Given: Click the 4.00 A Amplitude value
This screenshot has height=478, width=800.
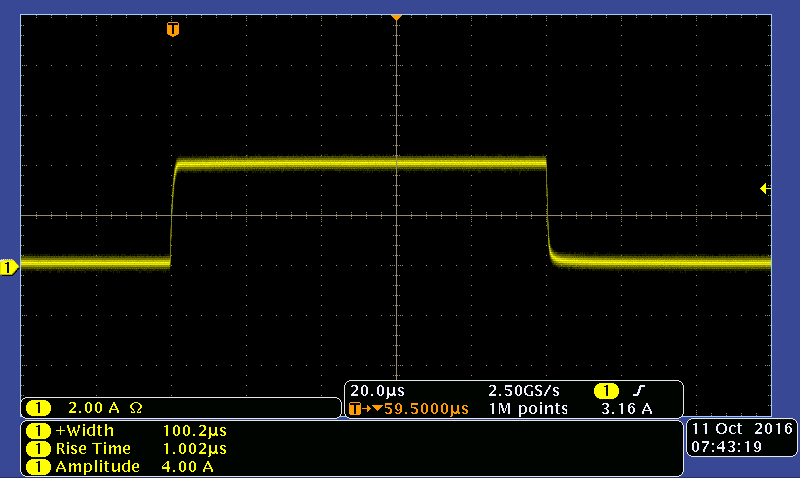Looking at the screenshot, I should 188,467.
